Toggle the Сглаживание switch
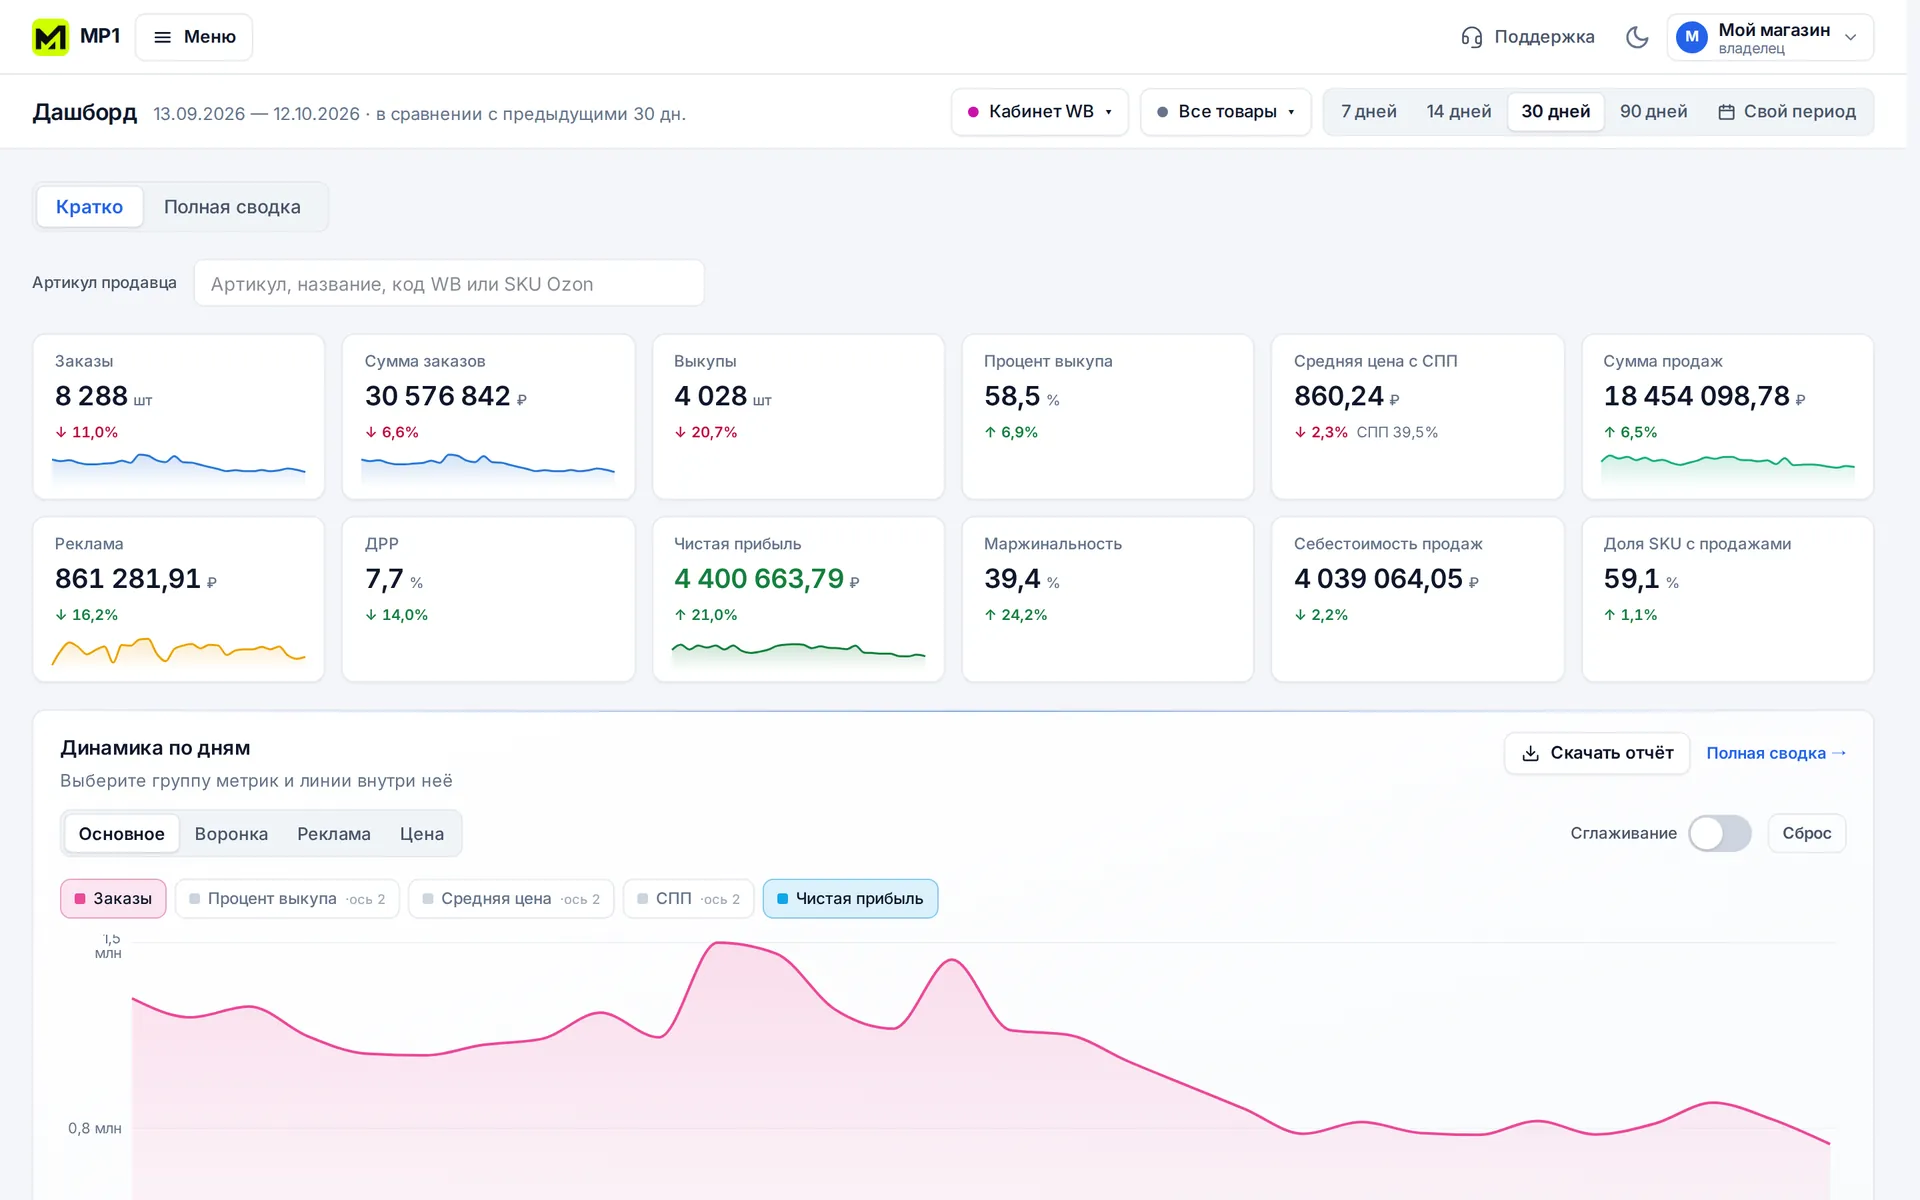This screenshot has width=1920, height=1200. pos(1720,833)
